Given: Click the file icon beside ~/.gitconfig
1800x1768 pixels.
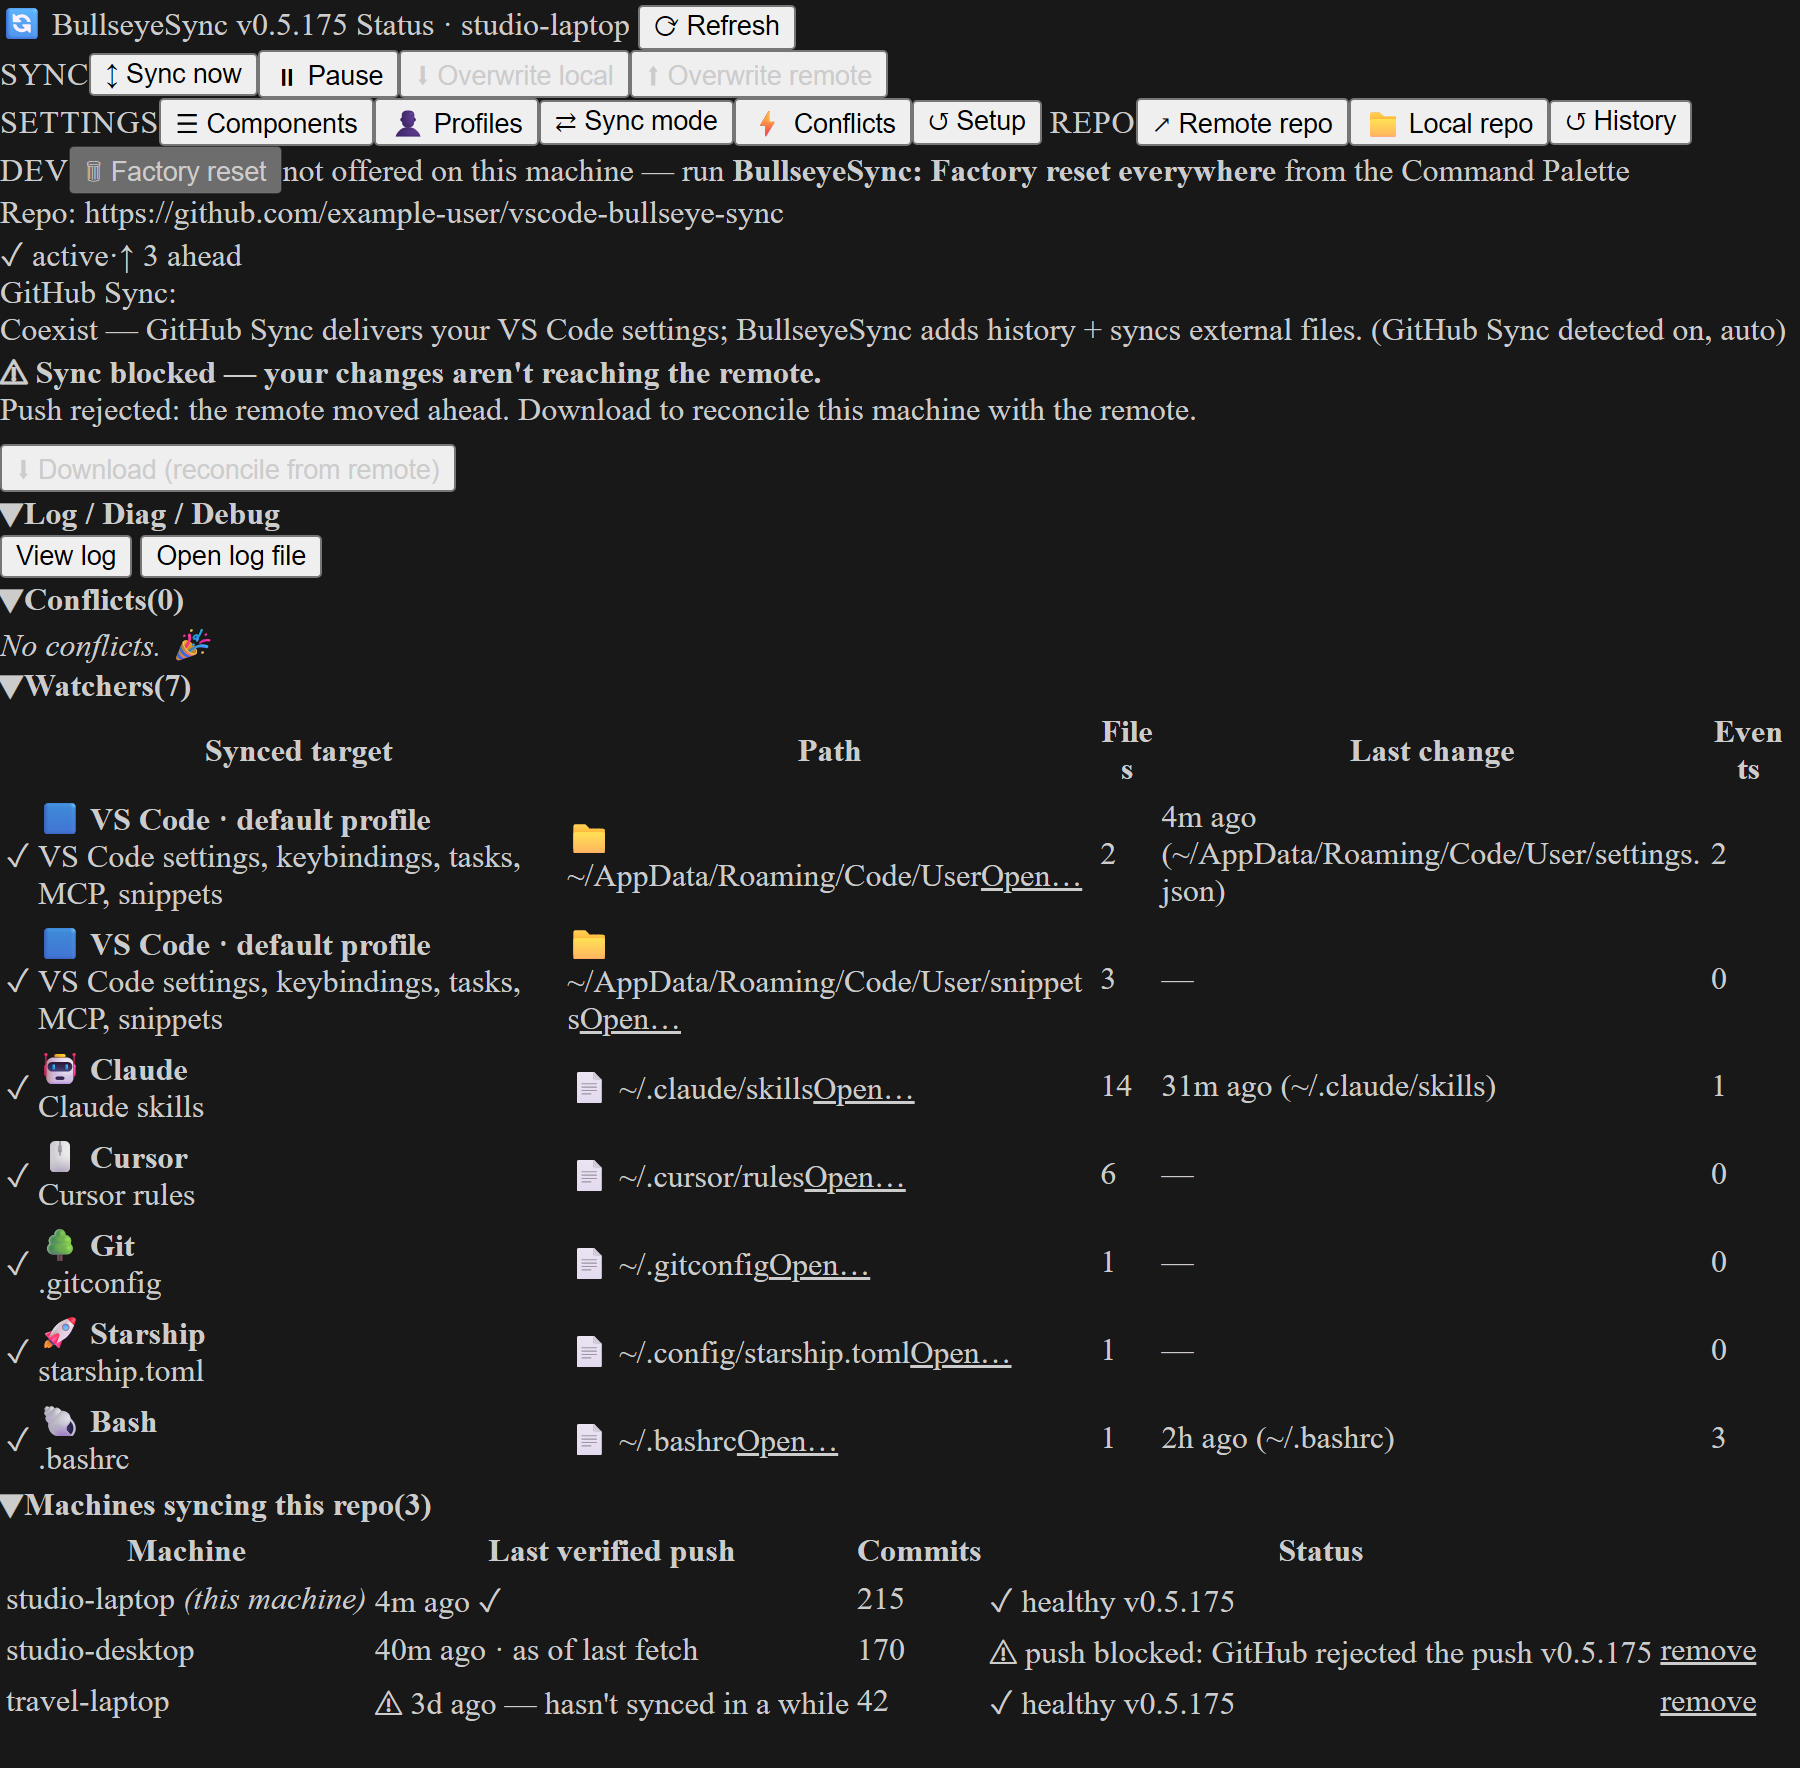Looking at the screenshot, I should [590, 1263].
